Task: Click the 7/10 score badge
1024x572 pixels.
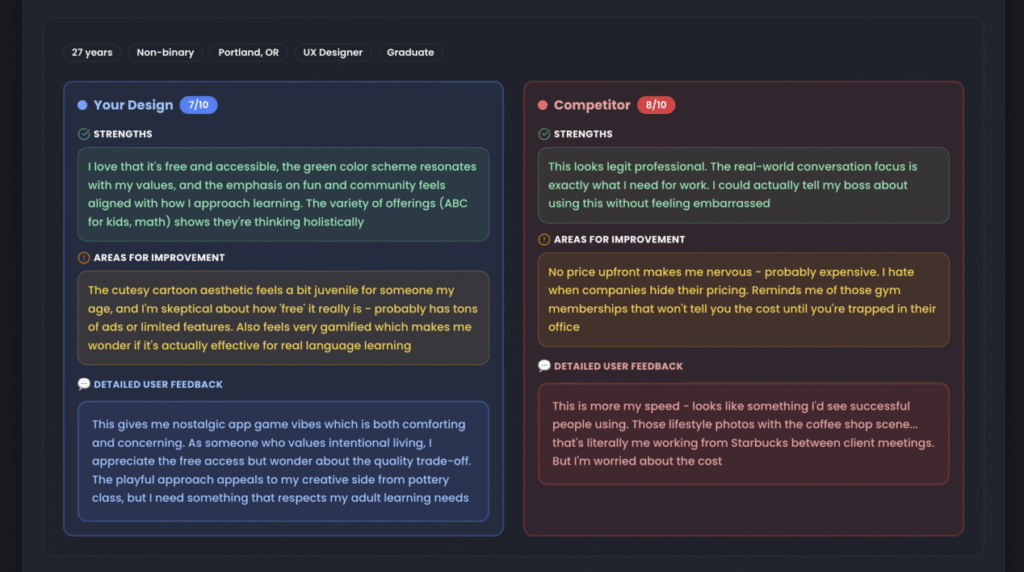Action: click(199, 105)
